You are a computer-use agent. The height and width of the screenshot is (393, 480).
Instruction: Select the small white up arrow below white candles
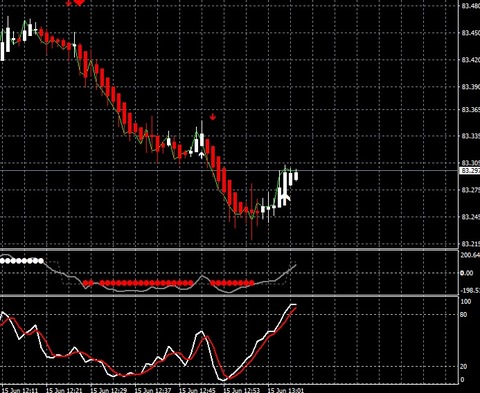click(201, 155)
